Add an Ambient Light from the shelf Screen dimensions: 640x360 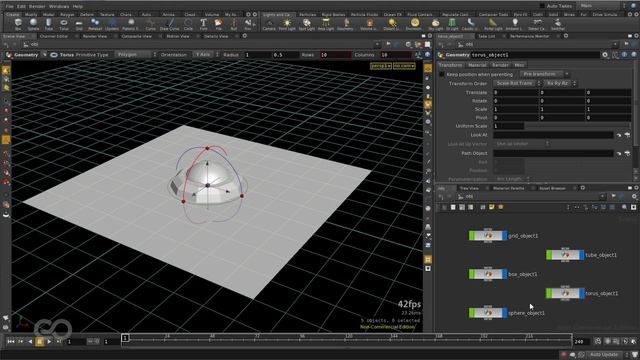(x=515, y=24)
